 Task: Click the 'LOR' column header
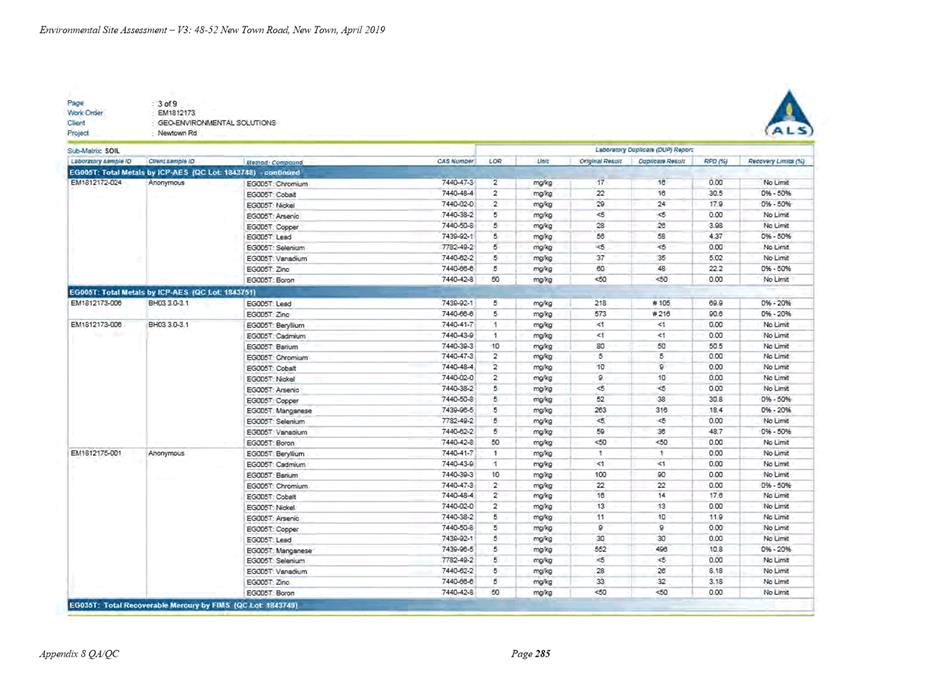coord(495,161)
